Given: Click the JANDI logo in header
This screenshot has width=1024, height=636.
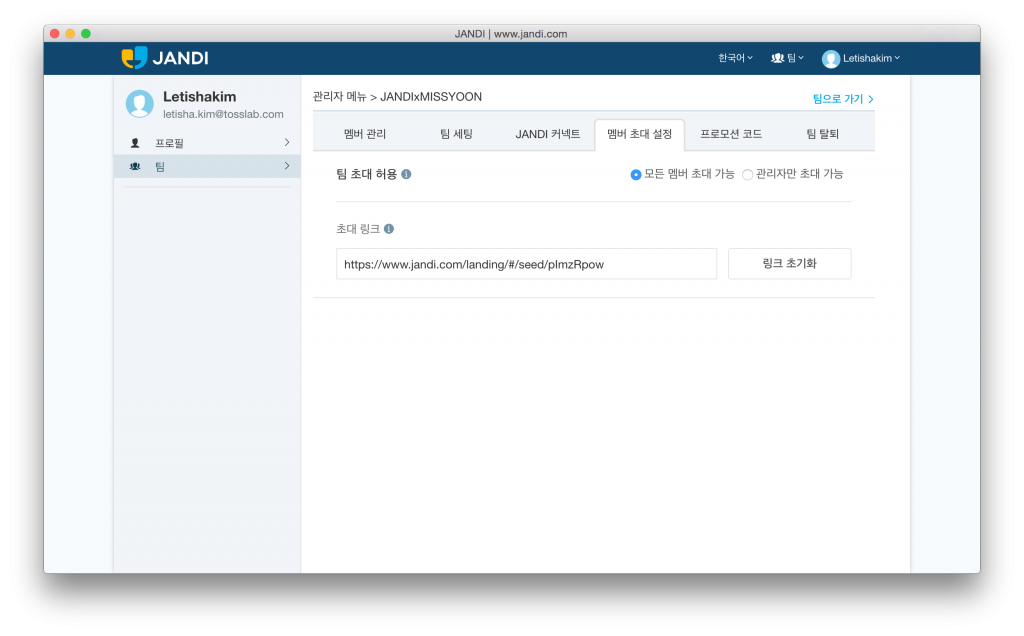Looking at the screenshot, I should (x=165, y=58).
